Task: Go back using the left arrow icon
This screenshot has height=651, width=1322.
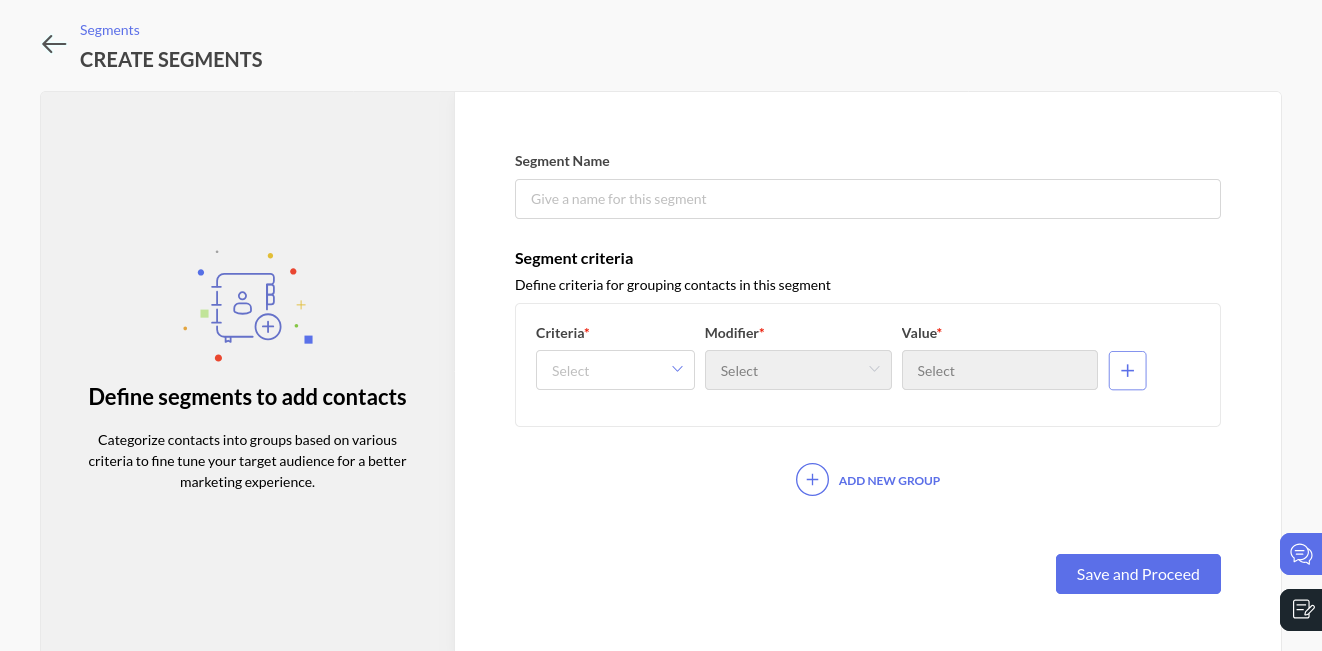Action: (x=54, y=44)
